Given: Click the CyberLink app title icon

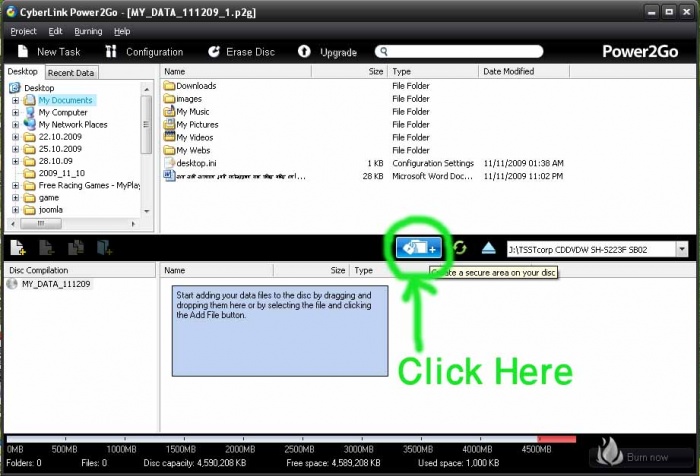Looking at the screenshot, I should pos(11,12).
